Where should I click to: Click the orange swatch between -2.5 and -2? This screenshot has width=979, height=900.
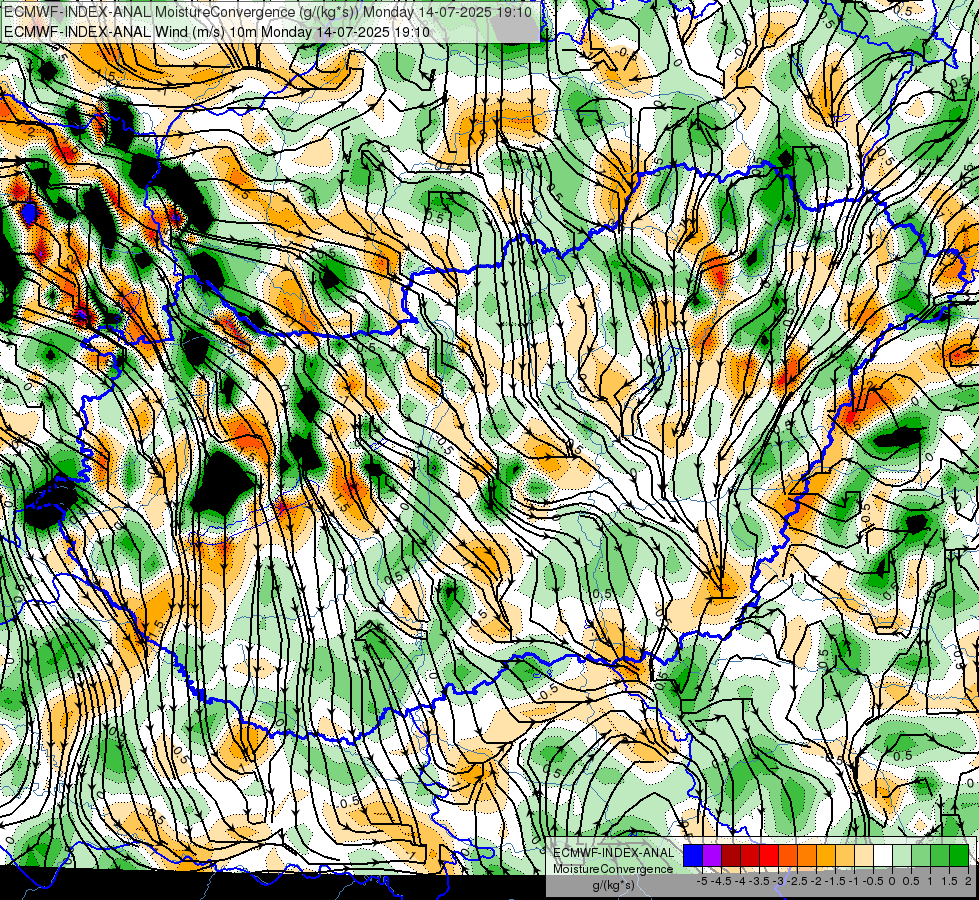pos(807,856)
